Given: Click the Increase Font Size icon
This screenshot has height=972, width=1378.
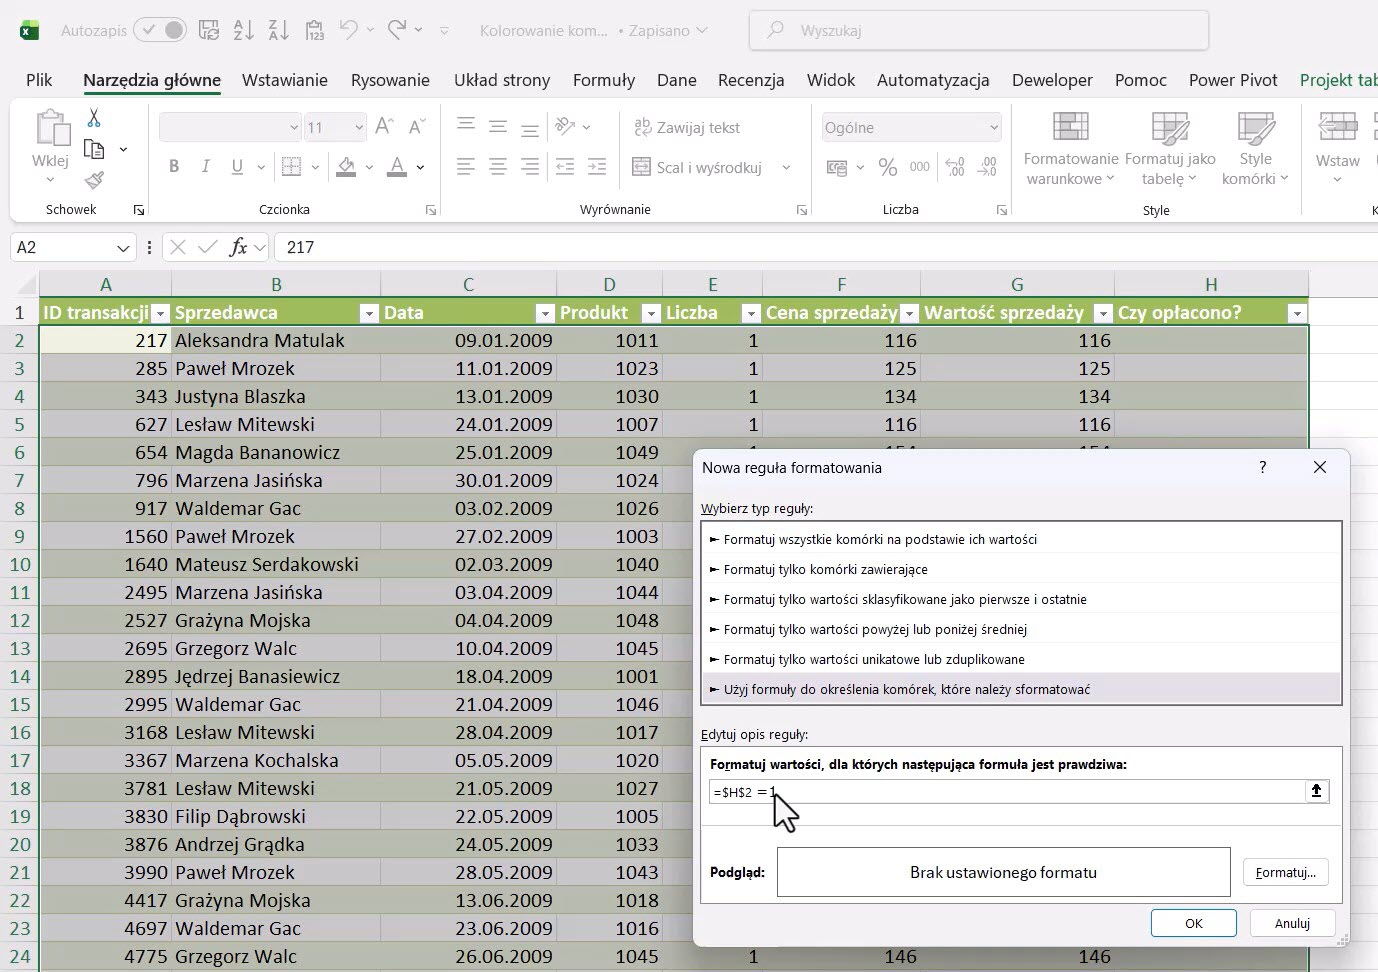Looking at the screenshot, I should (384, 127).
